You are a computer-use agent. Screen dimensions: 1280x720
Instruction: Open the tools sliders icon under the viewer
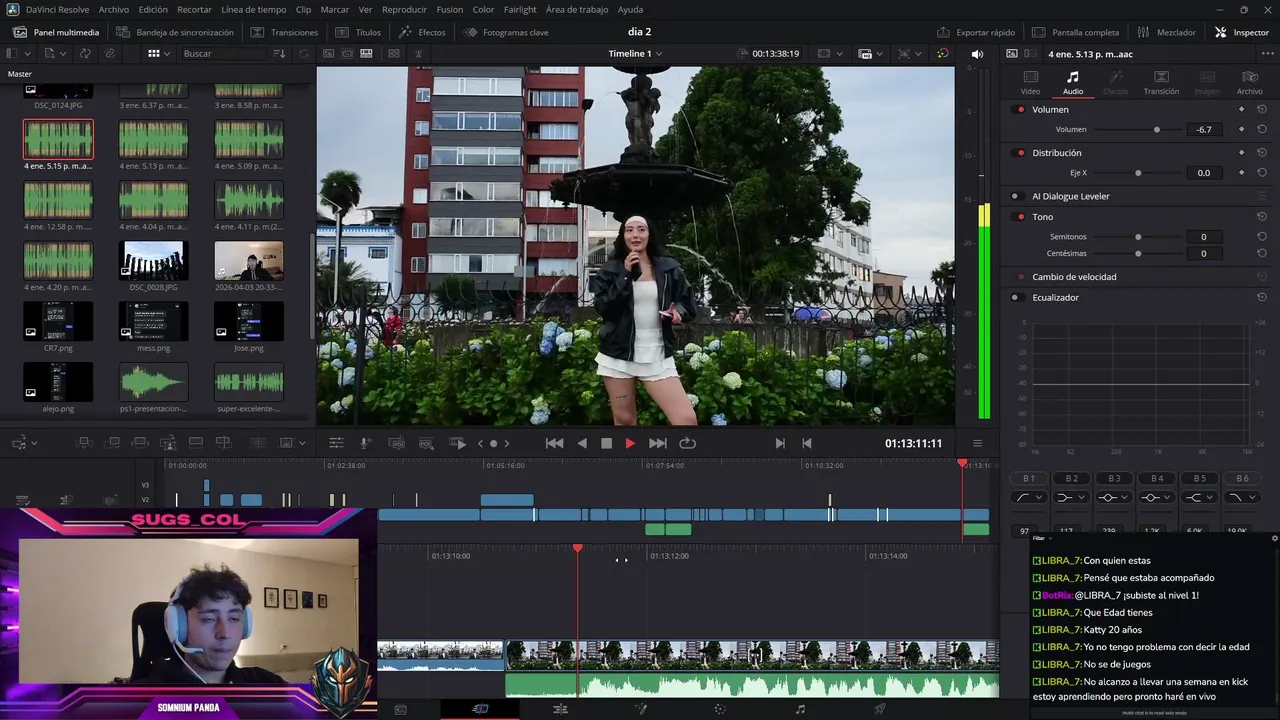(x=336, y=443)
